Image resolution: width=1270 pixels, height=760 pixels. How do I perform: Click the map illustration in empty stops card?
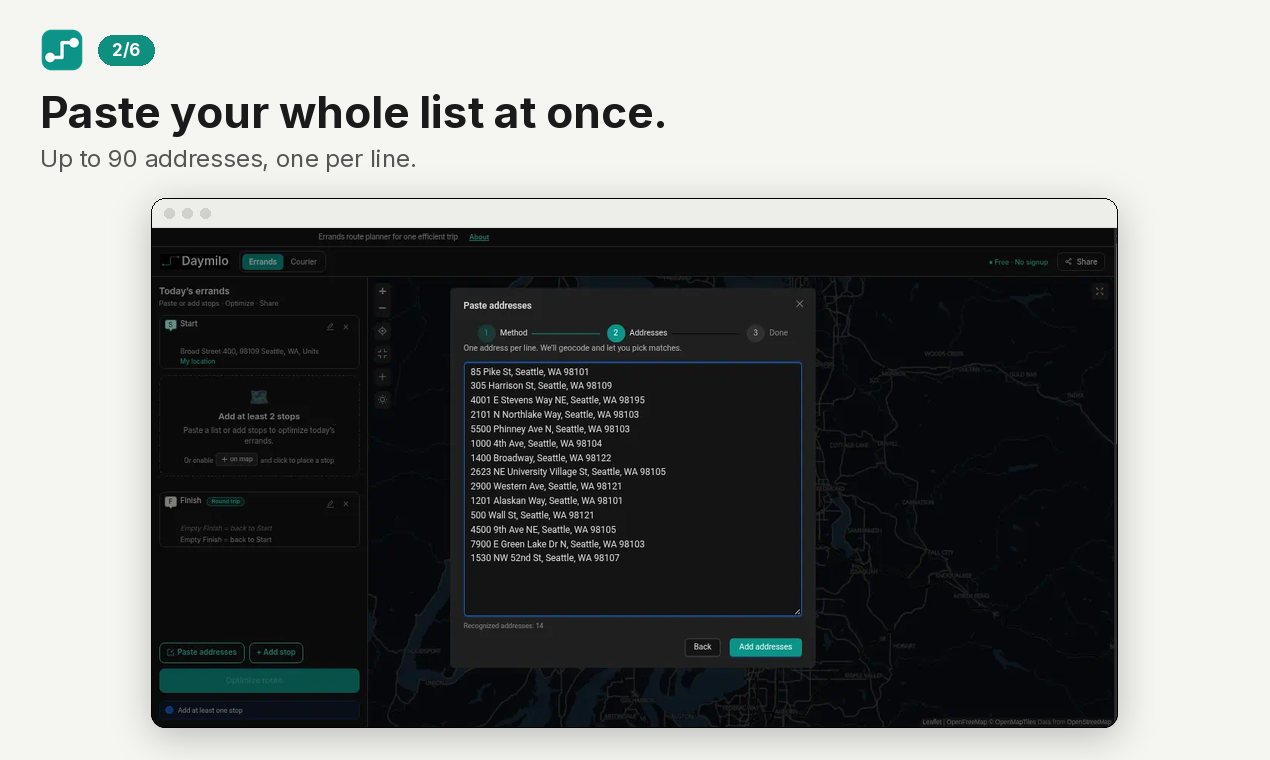coord(259,397)
